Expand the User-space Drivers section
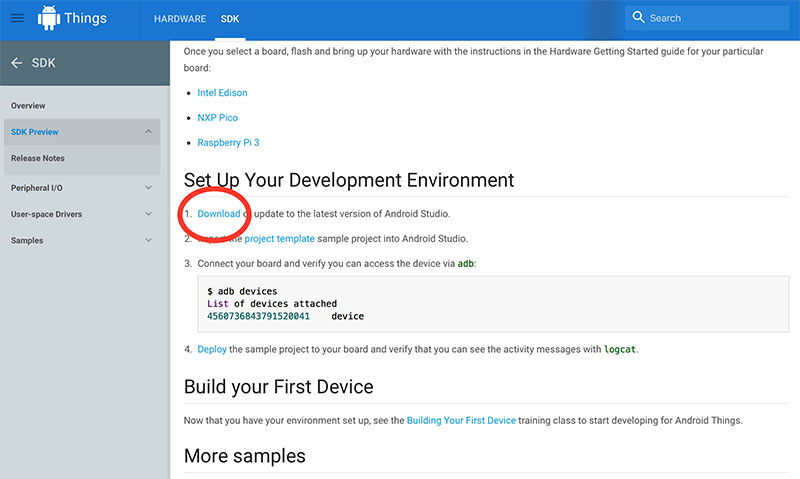Viewport: 800px width, 479px height. tap(148, 214)
